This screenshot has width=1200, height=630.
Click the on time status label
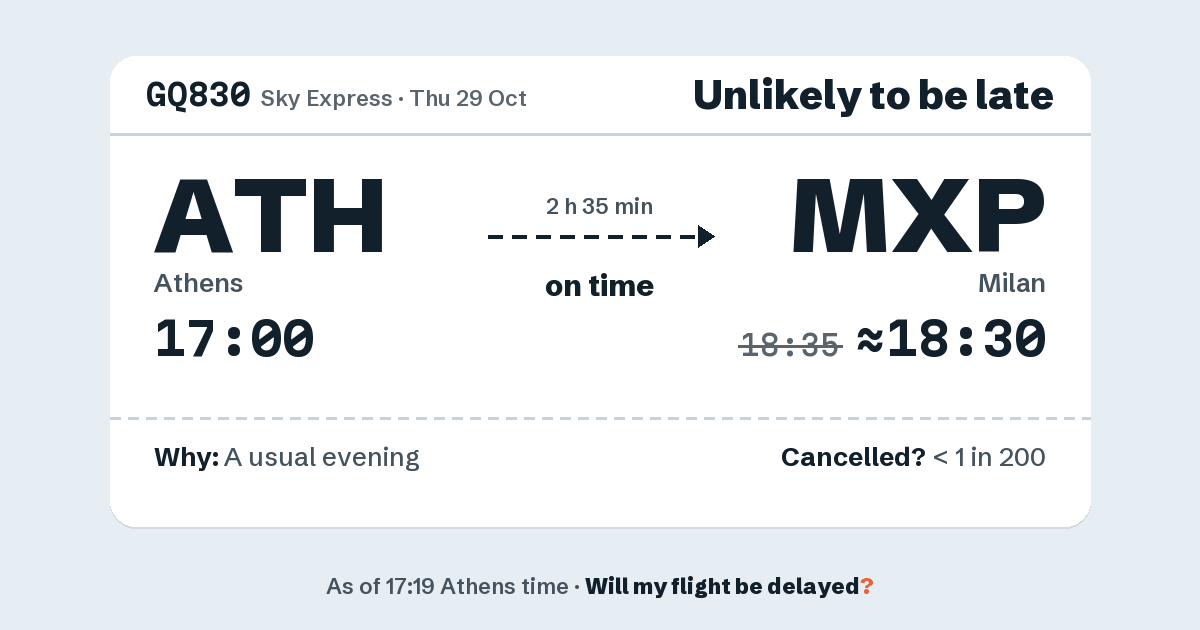[600, 286]
